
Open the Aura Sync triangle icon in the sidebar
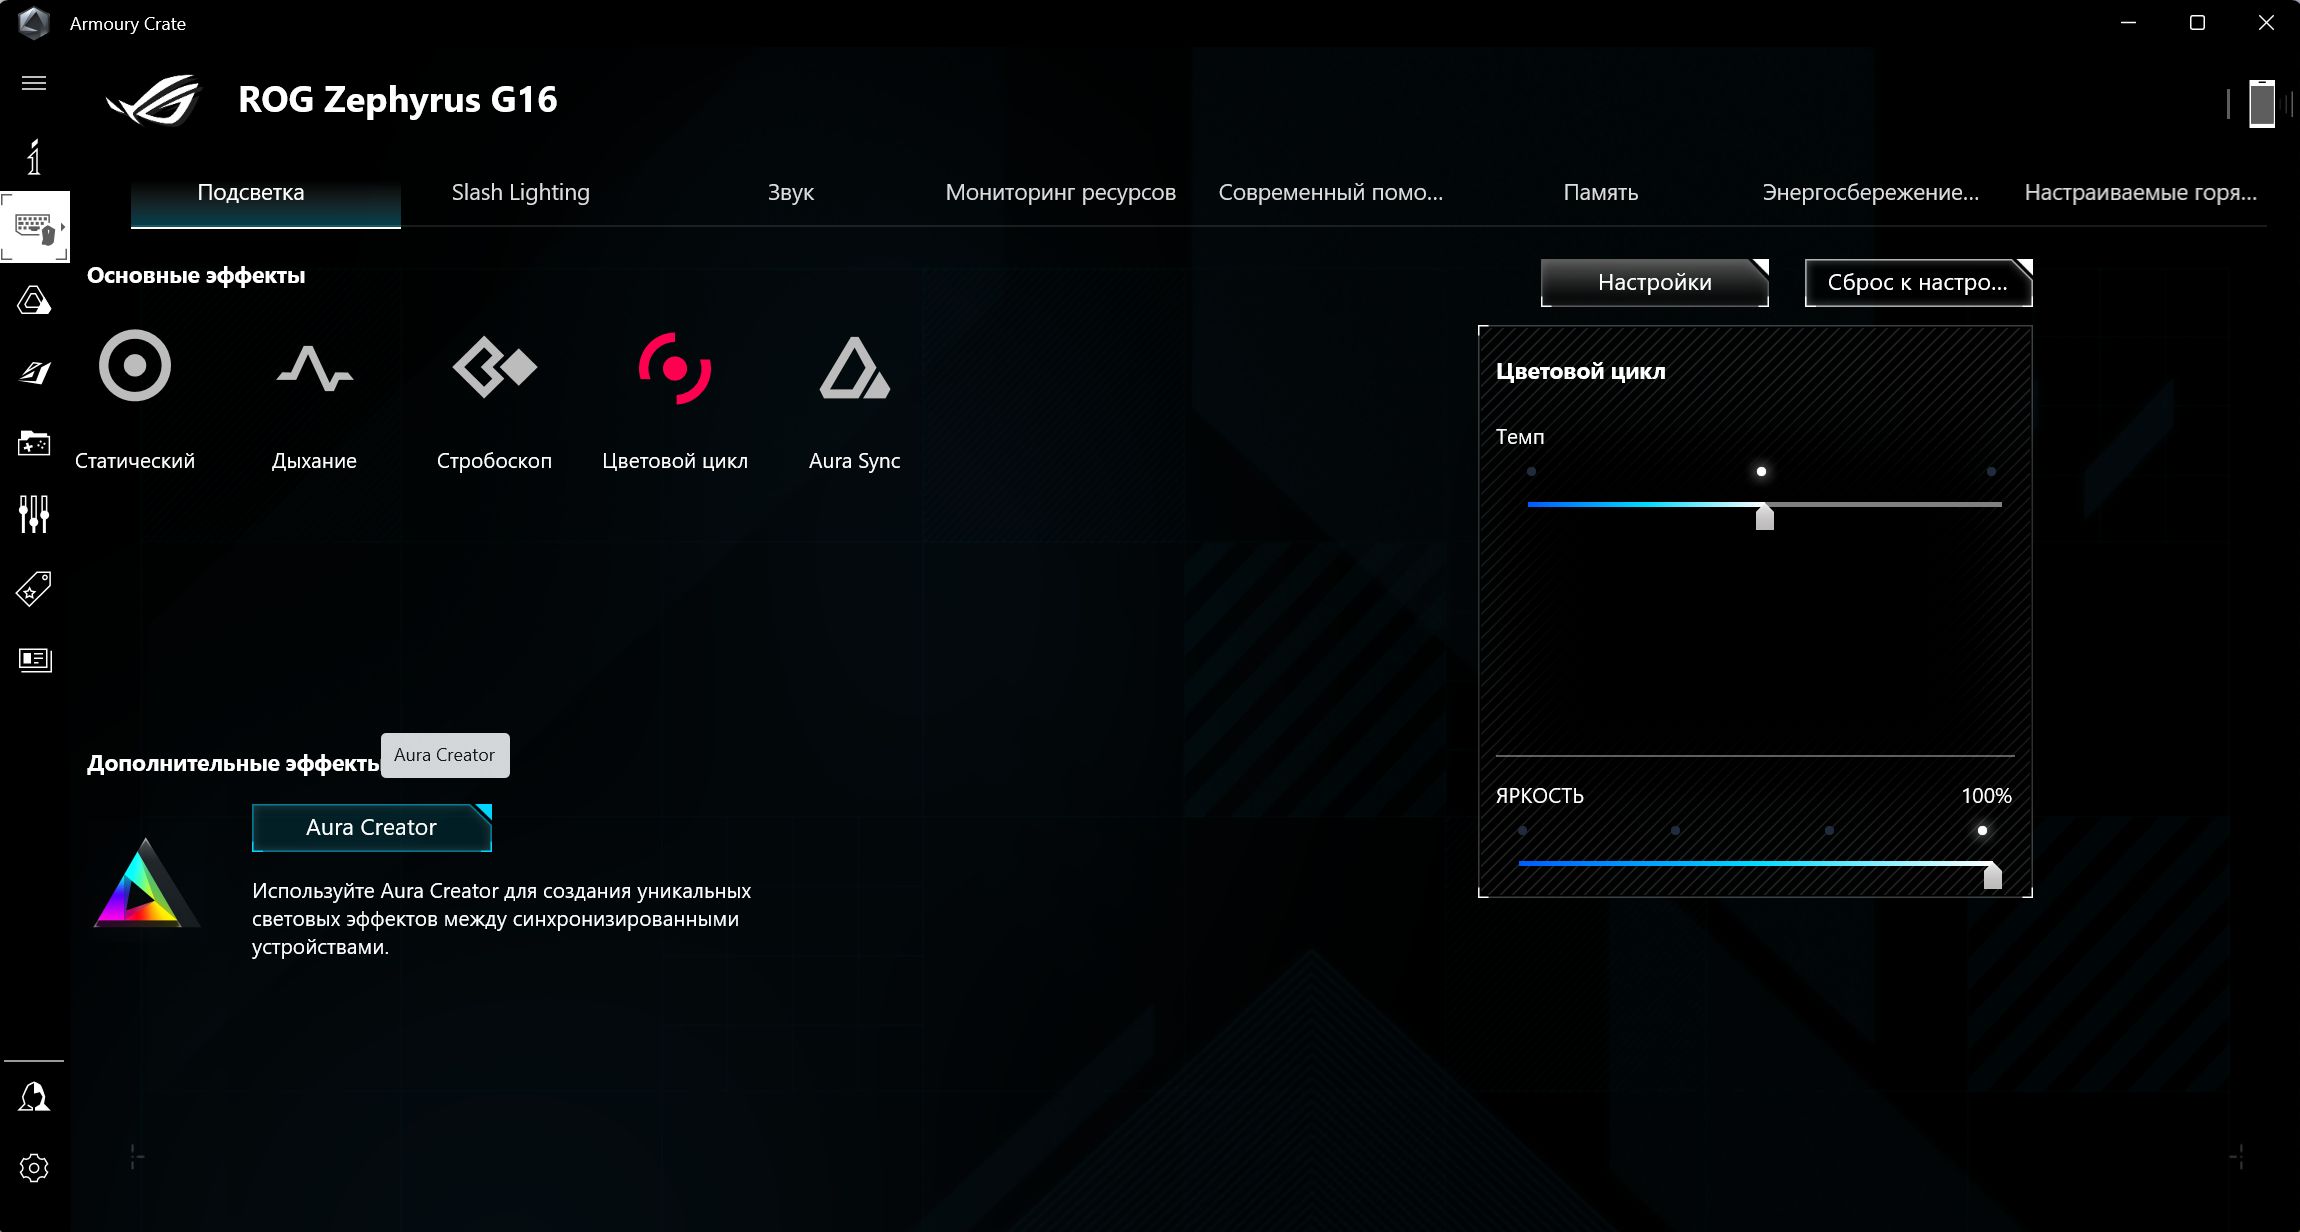click(34, 300)
